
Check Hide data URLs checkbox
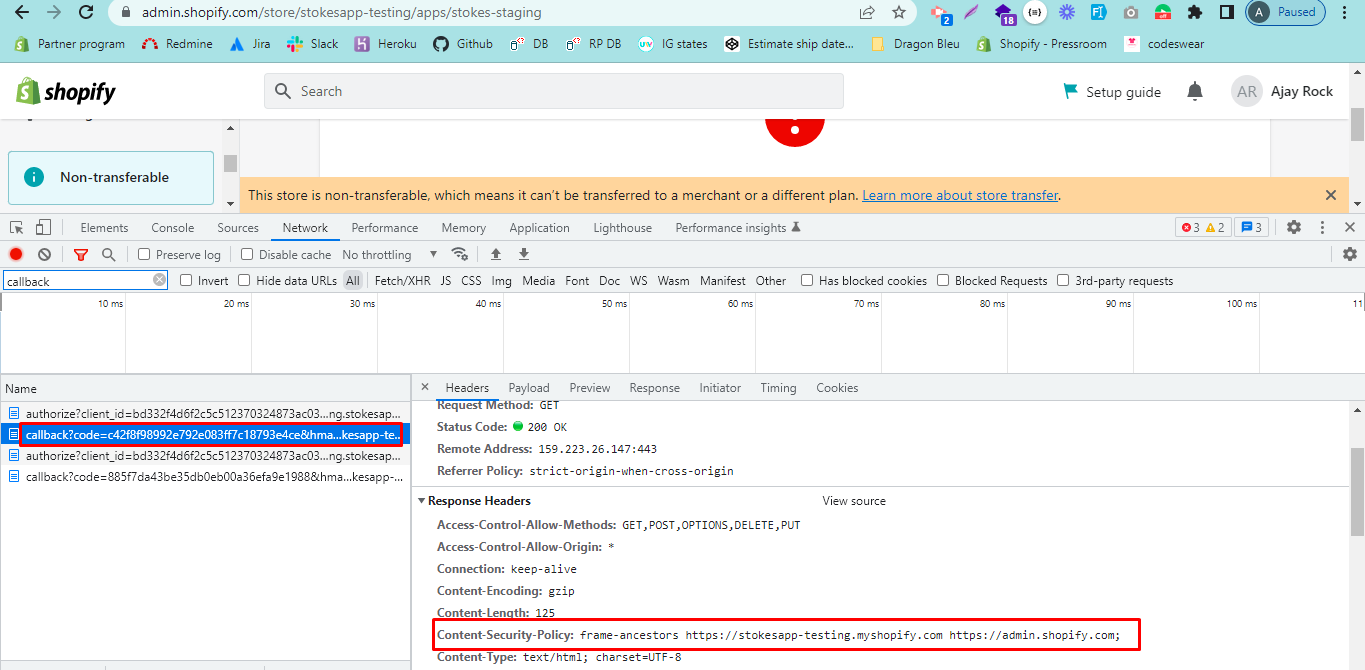[x=244, y=281]
